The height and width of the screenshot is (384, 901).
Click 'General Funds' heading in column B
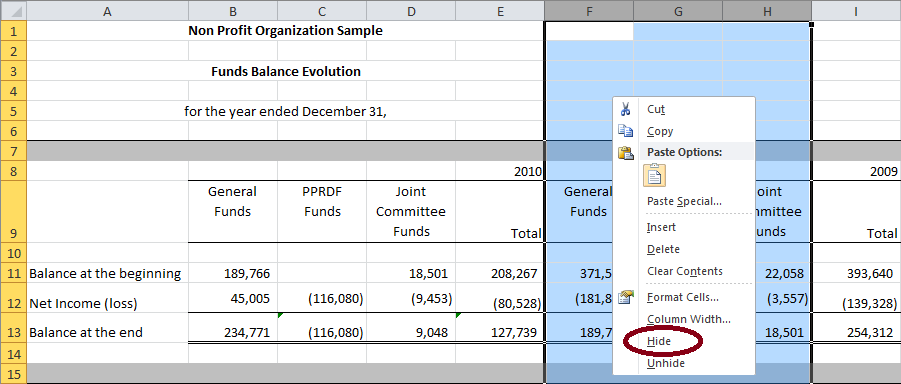[233, 201]
